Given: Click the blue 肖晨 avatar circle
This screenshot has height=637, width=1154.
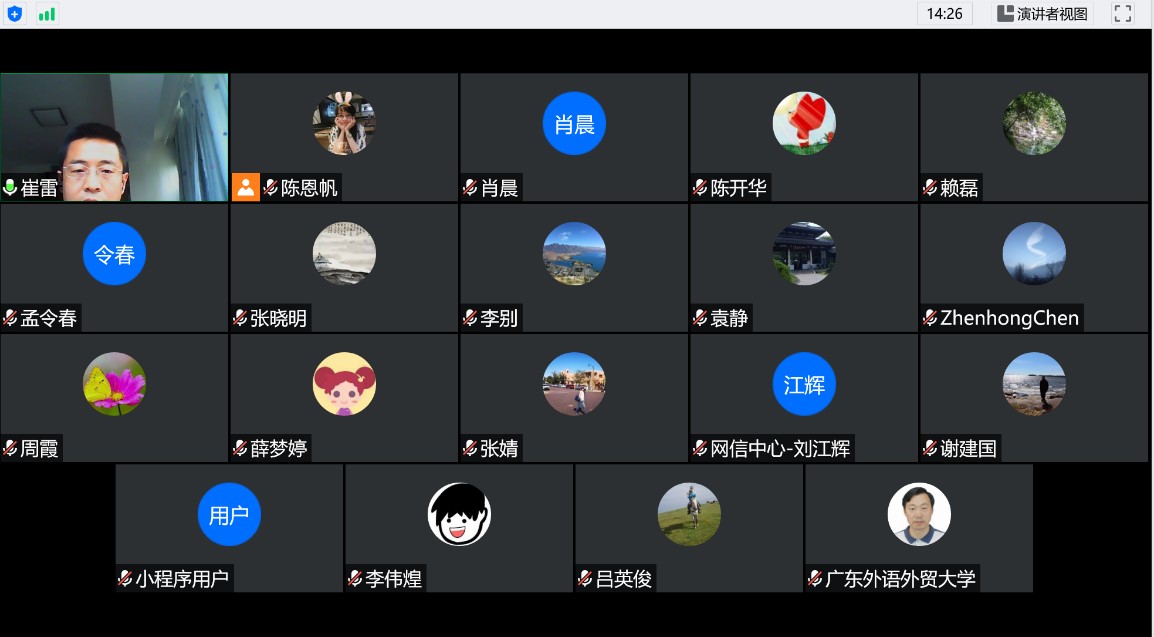Looking at the screenshot, I should pyautogui.click(x=574, y=124).
